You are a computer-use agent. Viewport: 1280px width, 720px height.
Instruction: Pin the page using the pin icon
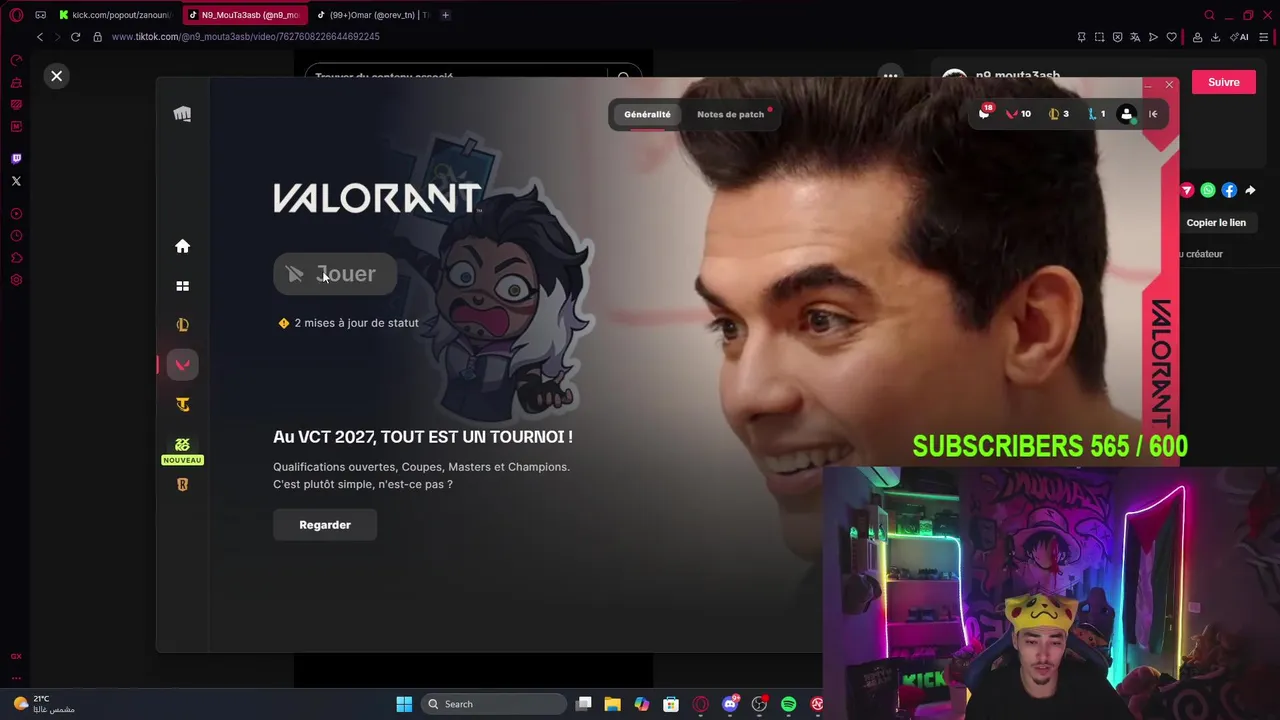pos(1081,37)
